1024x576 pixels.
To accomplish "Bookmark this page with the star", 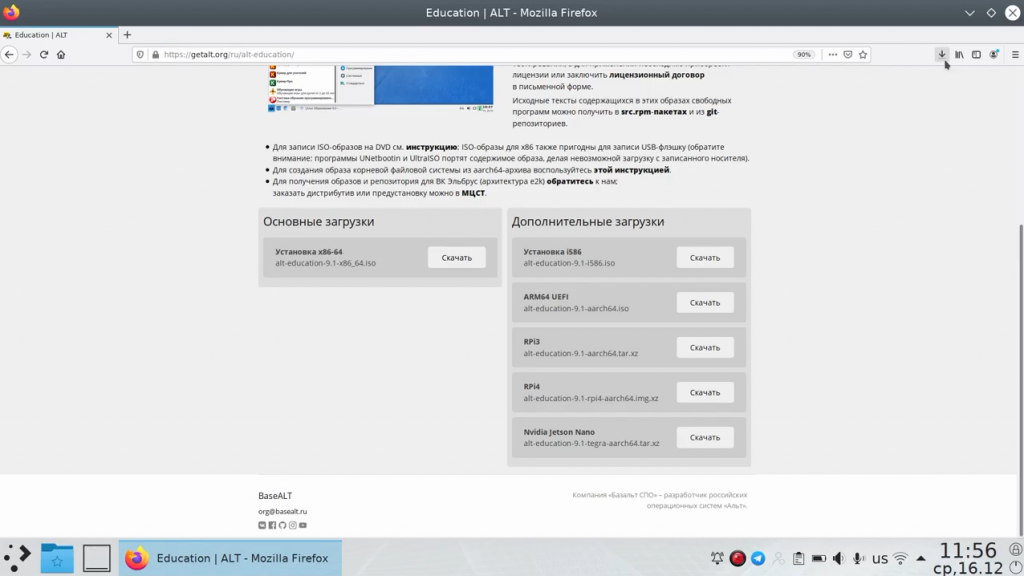I will [x=863, y=55].
